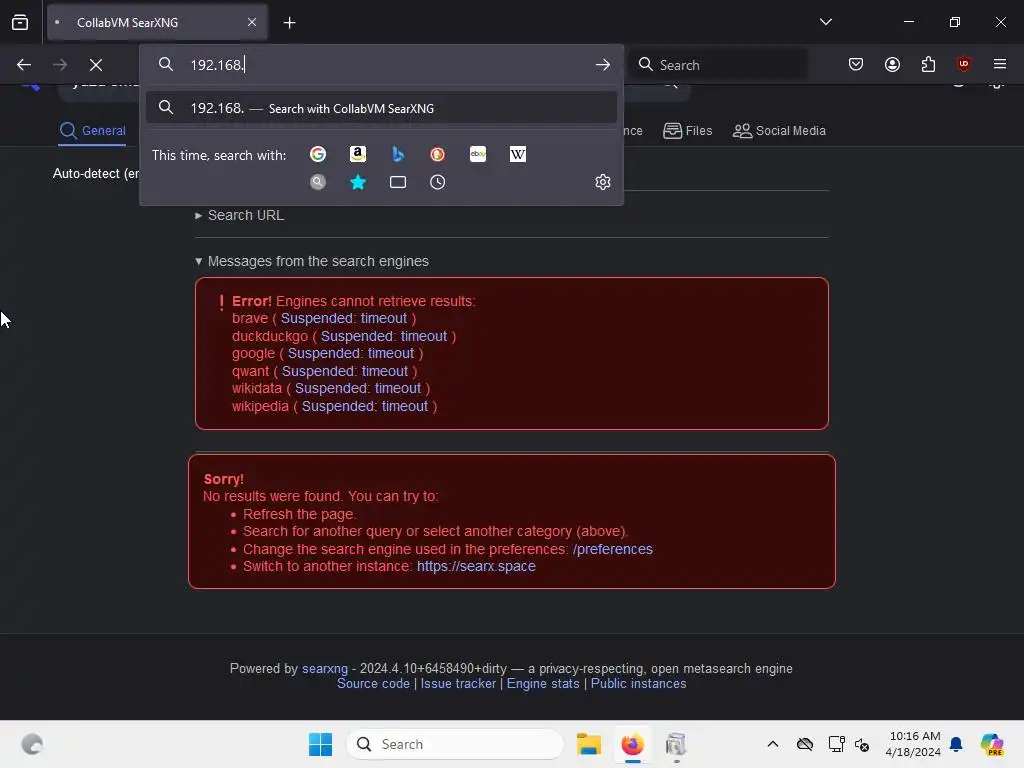Open uBlock Origin popup
The width and height of the screenshot is (1024, 768).
(x=963, y=64)
